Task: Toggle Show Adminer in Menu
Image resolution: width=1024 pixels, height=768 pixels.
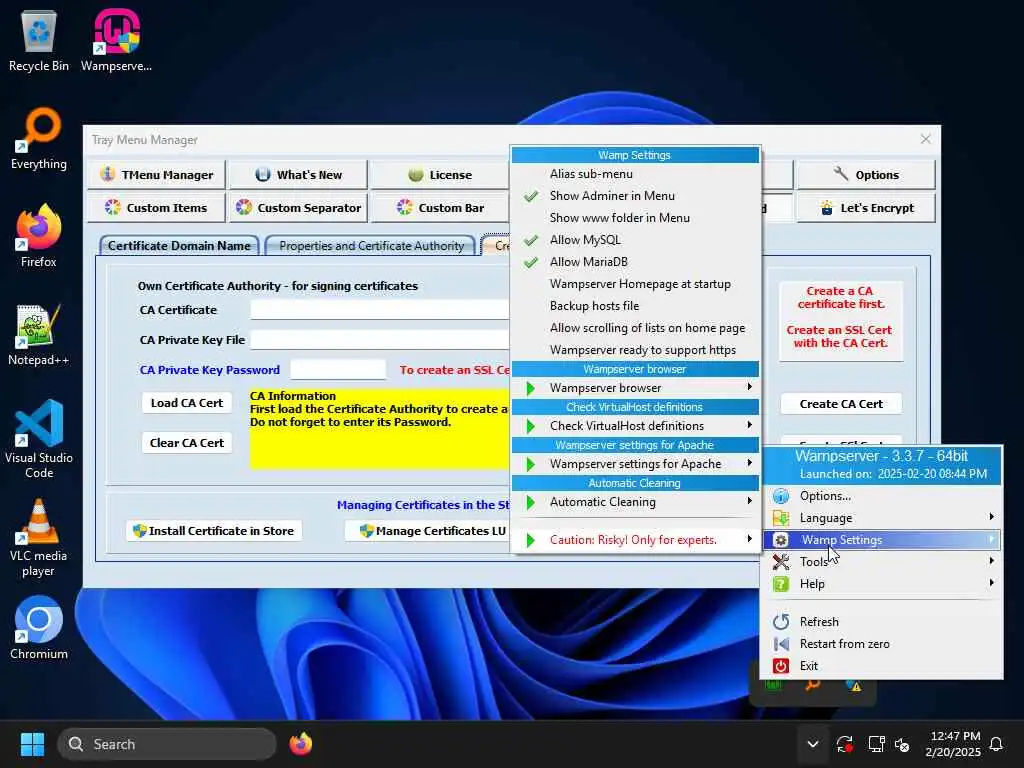Action: (x=635, y=196)
